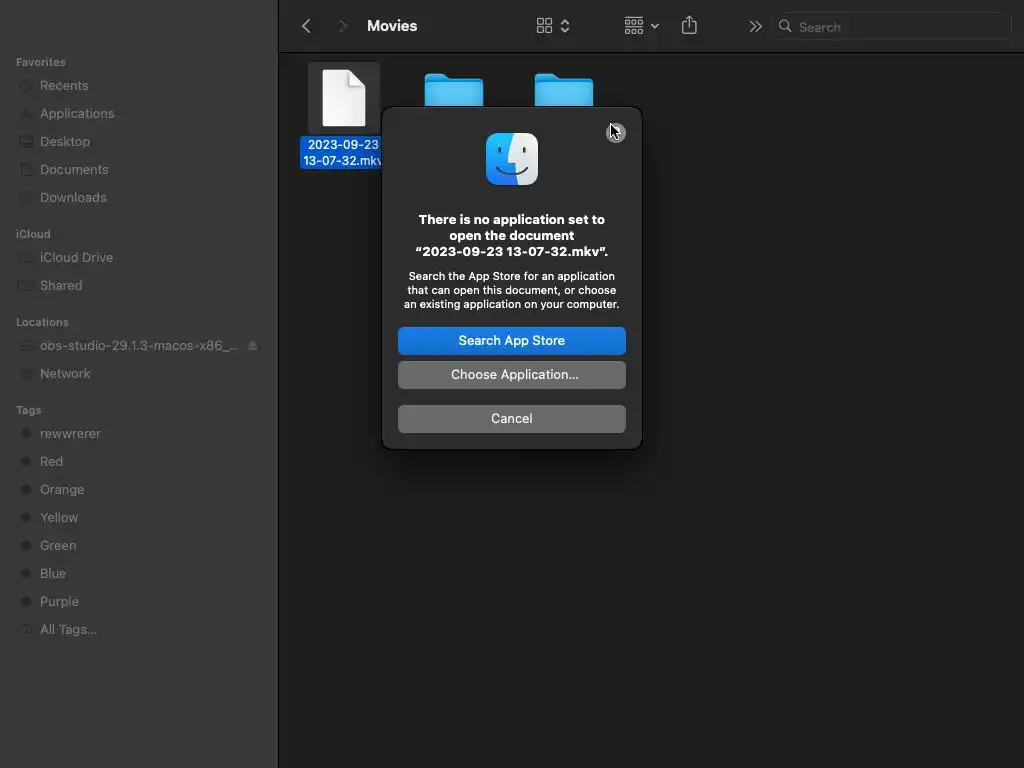Select the Purple tag
Viewport: 1024px width, 768px height.
[59, 602]
